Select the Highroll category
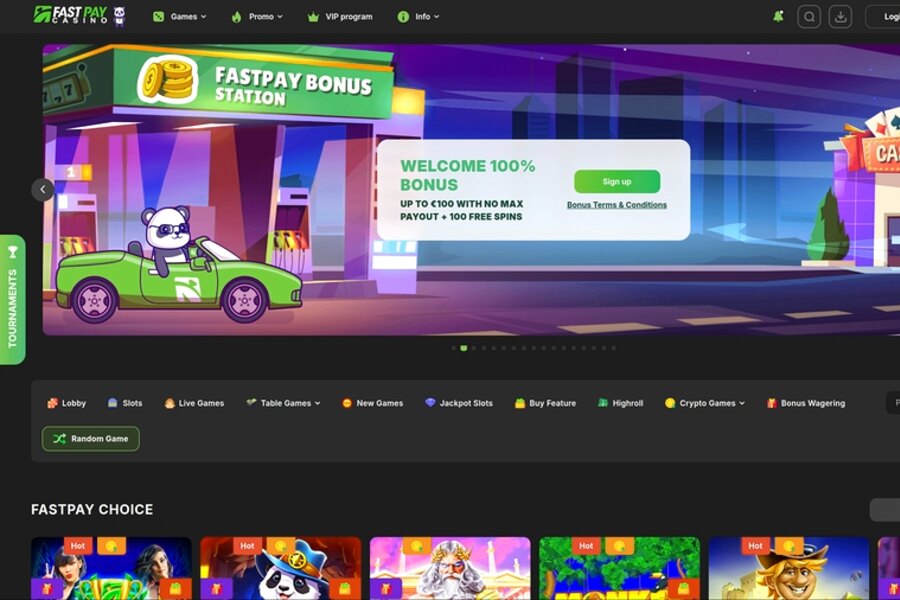The height and width of the screenshot is (600, 900). (620, 403)
